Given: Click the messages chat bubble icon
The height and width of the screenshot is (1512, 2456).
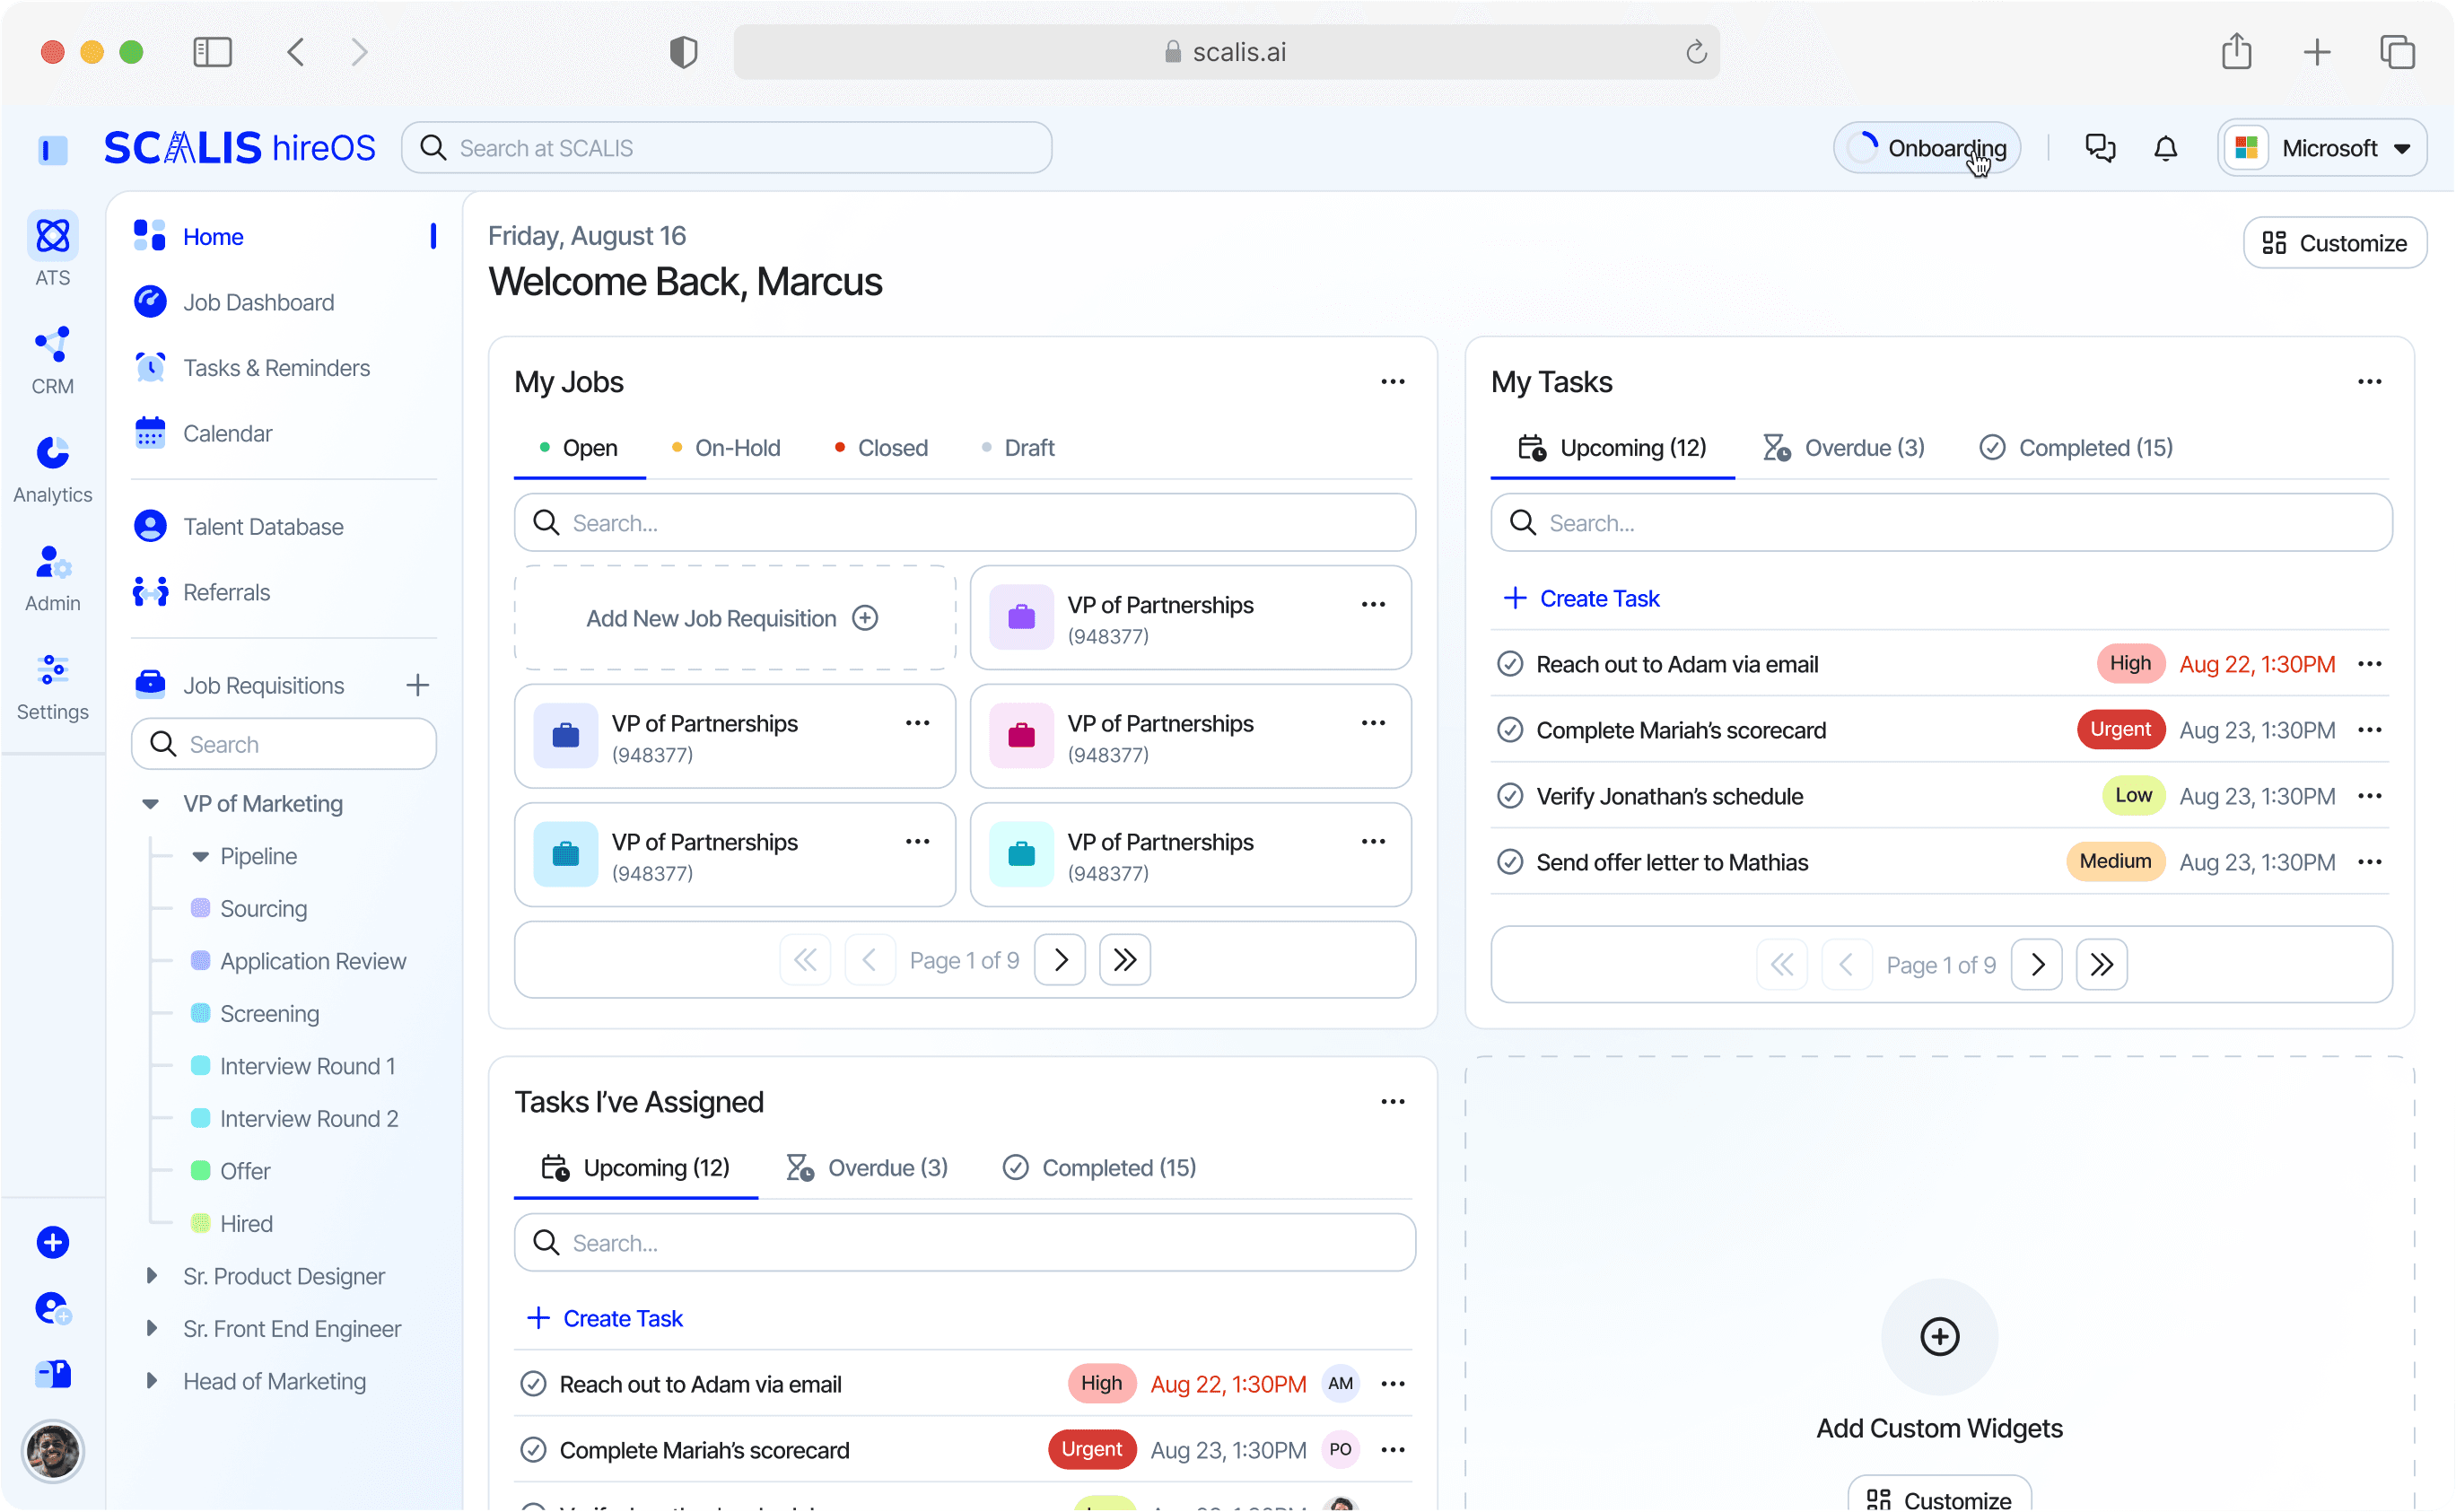Looking at the screenshot, I should pyautogui.click(x=2100, y=148).
